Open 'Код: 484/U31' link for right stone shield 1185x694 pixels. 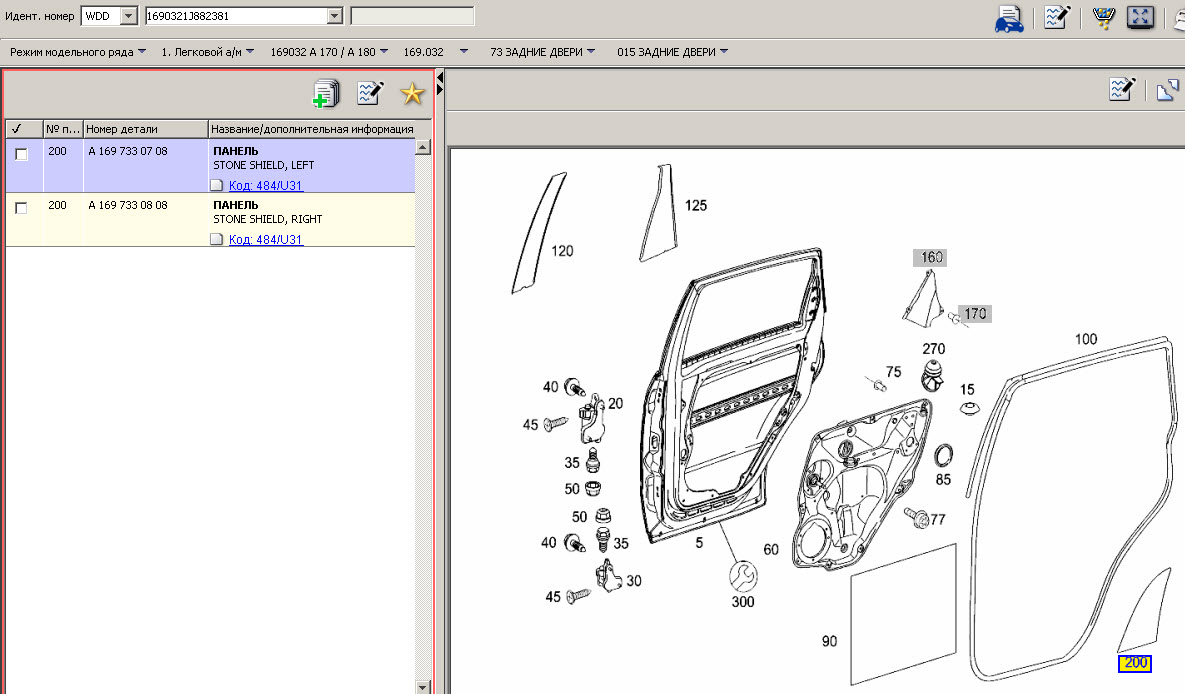pyautogui.click(x=265, y=239)
